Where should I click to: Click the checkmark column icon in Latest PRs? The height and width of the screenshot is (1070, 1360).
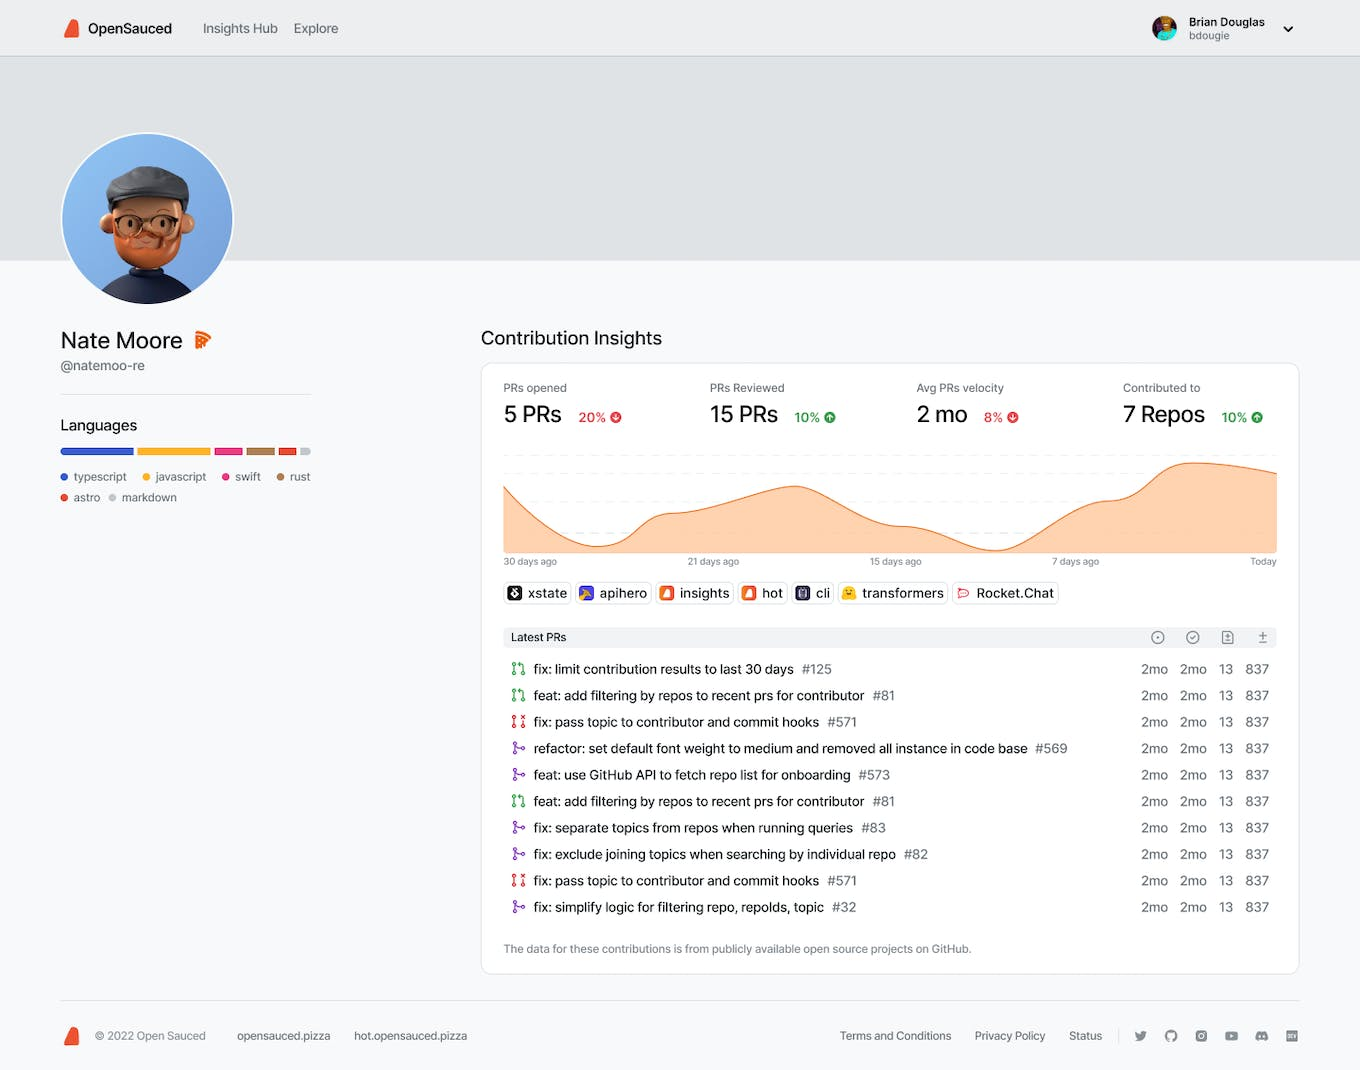coord(1192,637)
